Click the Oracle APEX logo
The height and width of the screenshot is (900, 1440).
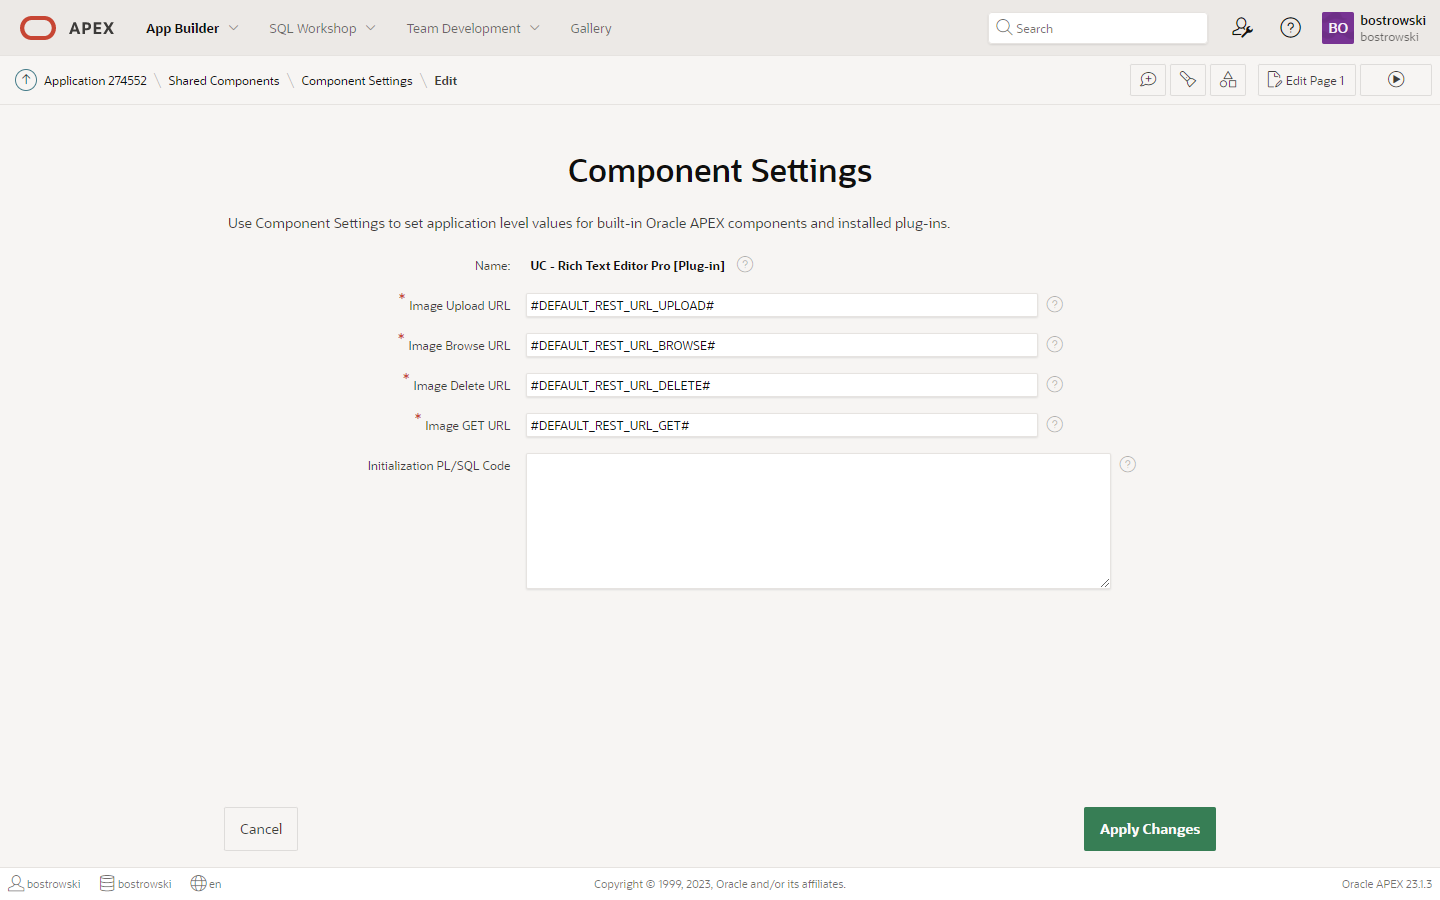tap(67, 28)
